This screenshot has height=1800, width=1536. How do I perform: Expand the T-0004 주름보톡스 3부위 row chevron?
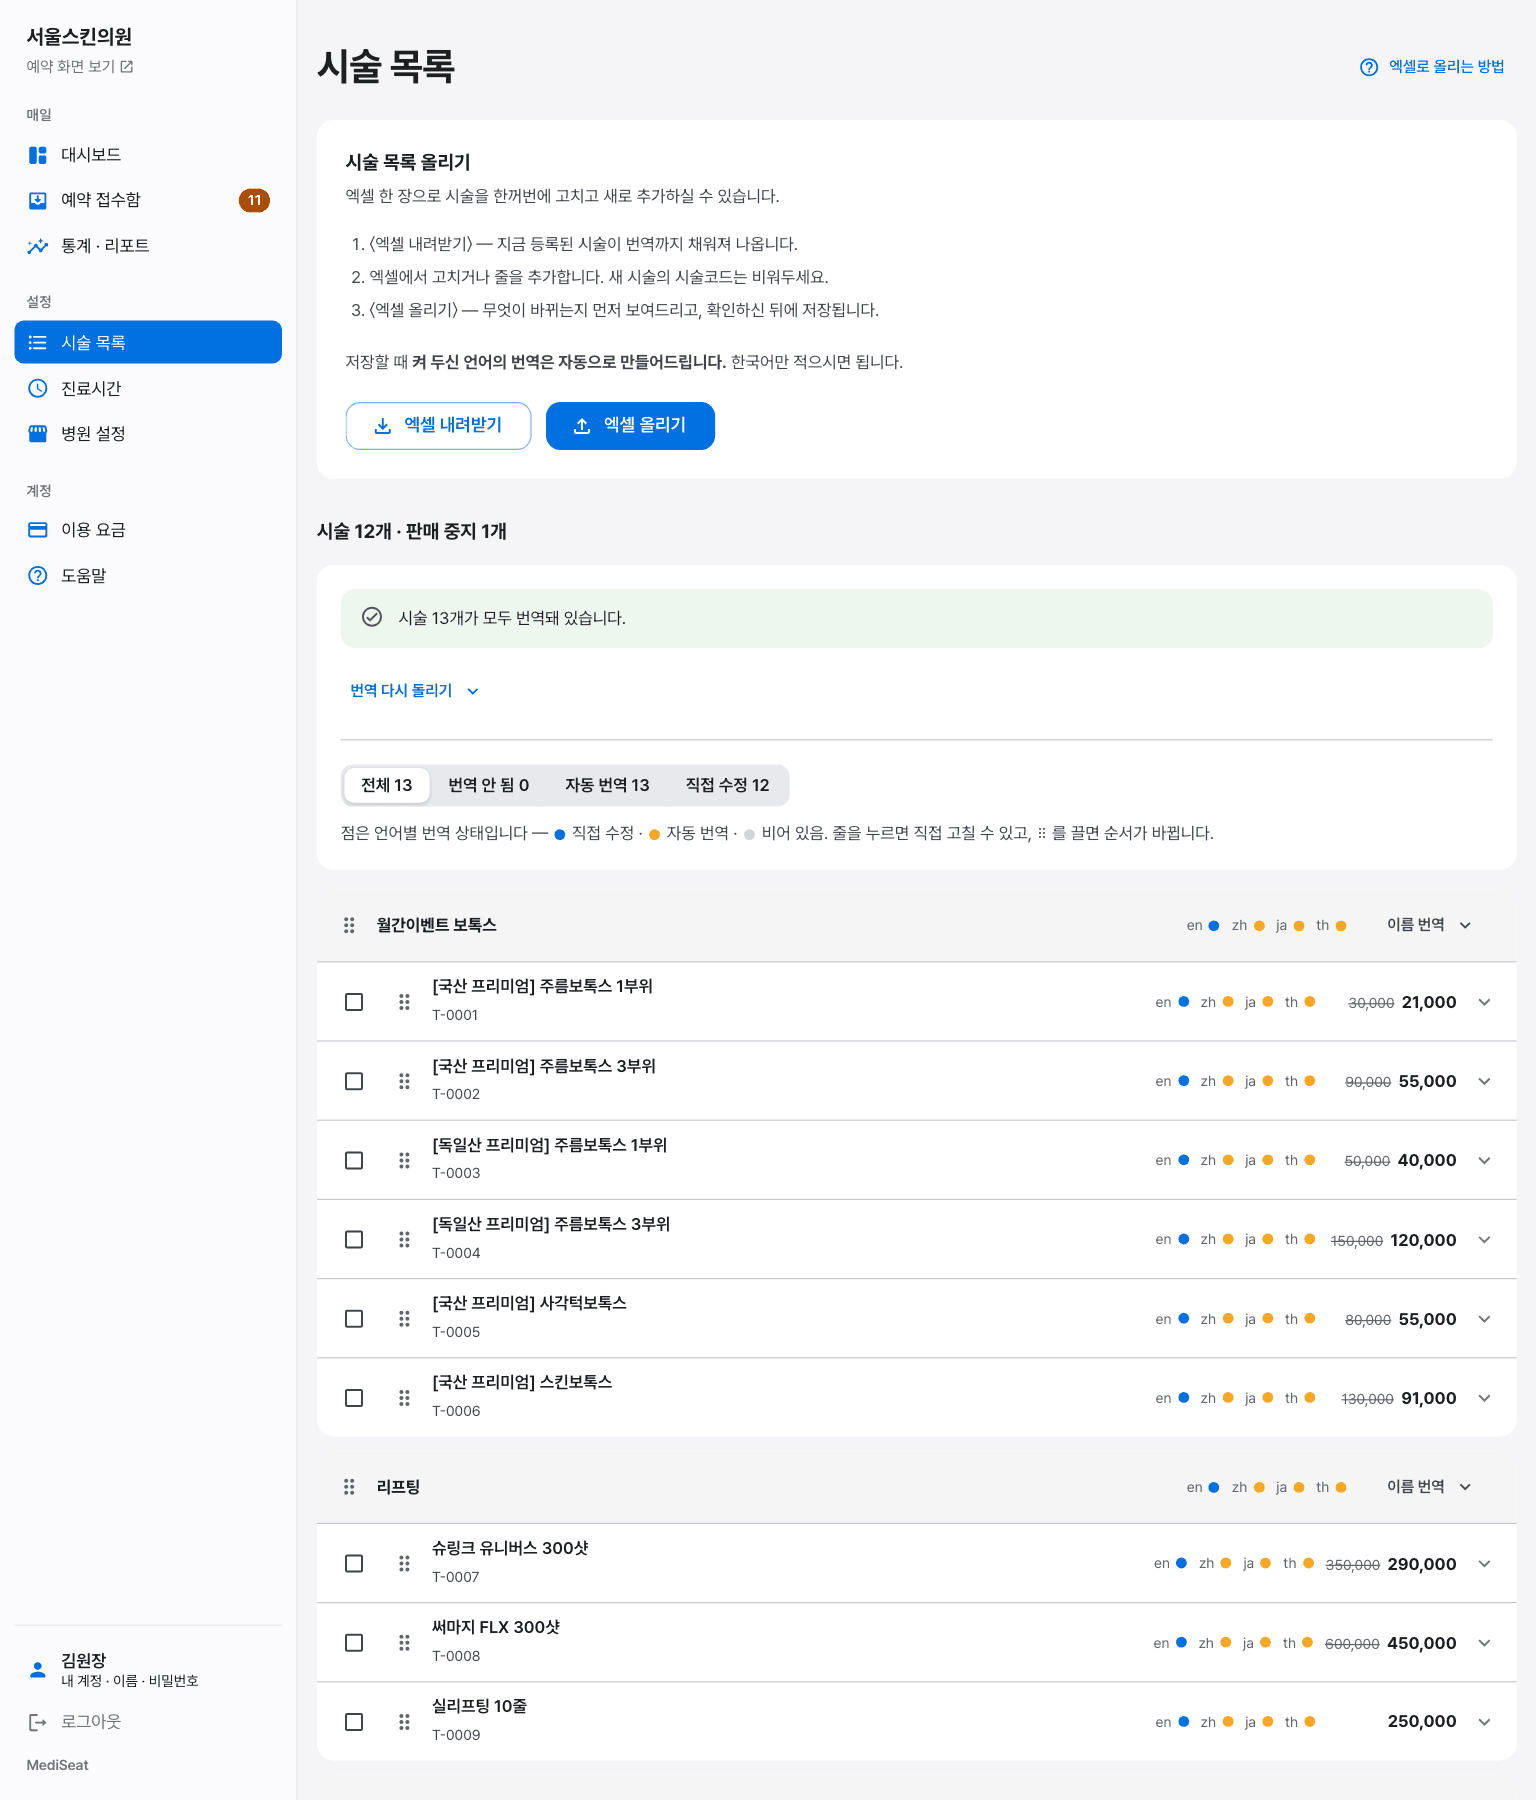(x=1485, y=1240)
